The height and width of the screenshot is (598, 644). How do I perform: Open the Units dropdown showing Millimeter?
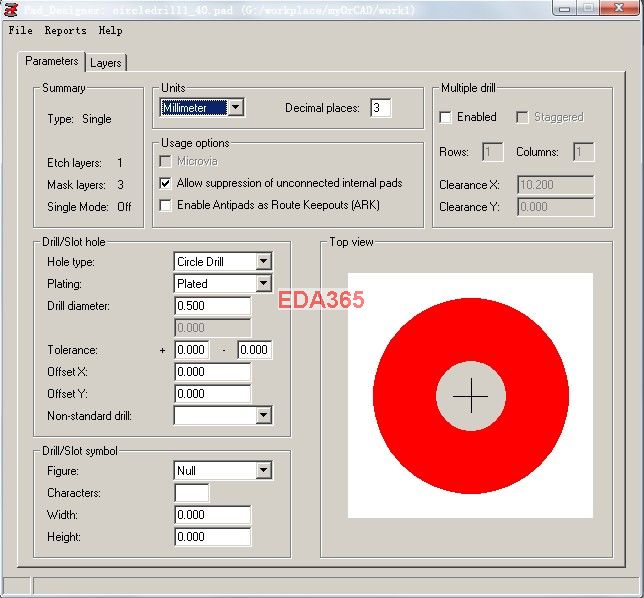tap(202, 108)
